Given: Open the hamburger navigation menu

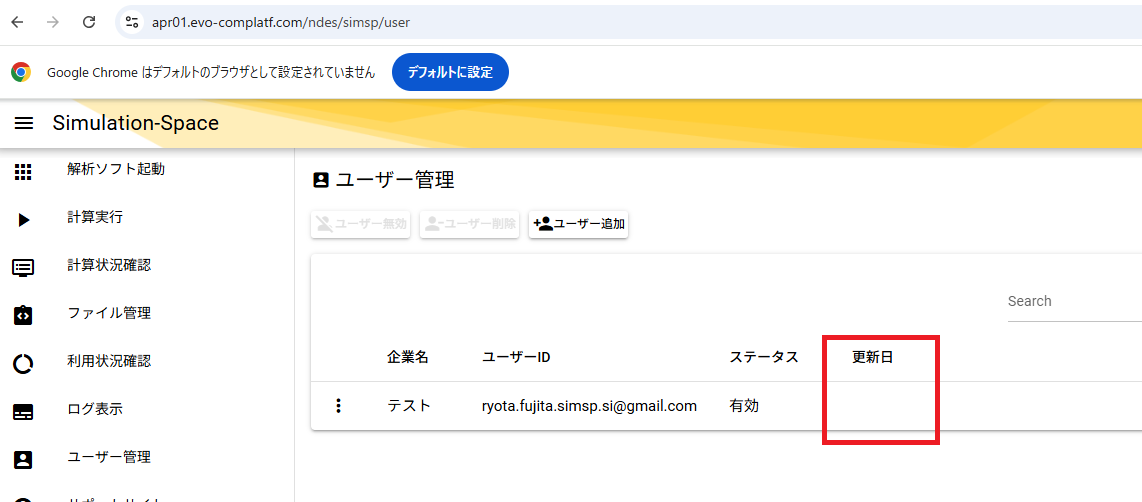Looking at the screenshot, I should tap(24, 123).
